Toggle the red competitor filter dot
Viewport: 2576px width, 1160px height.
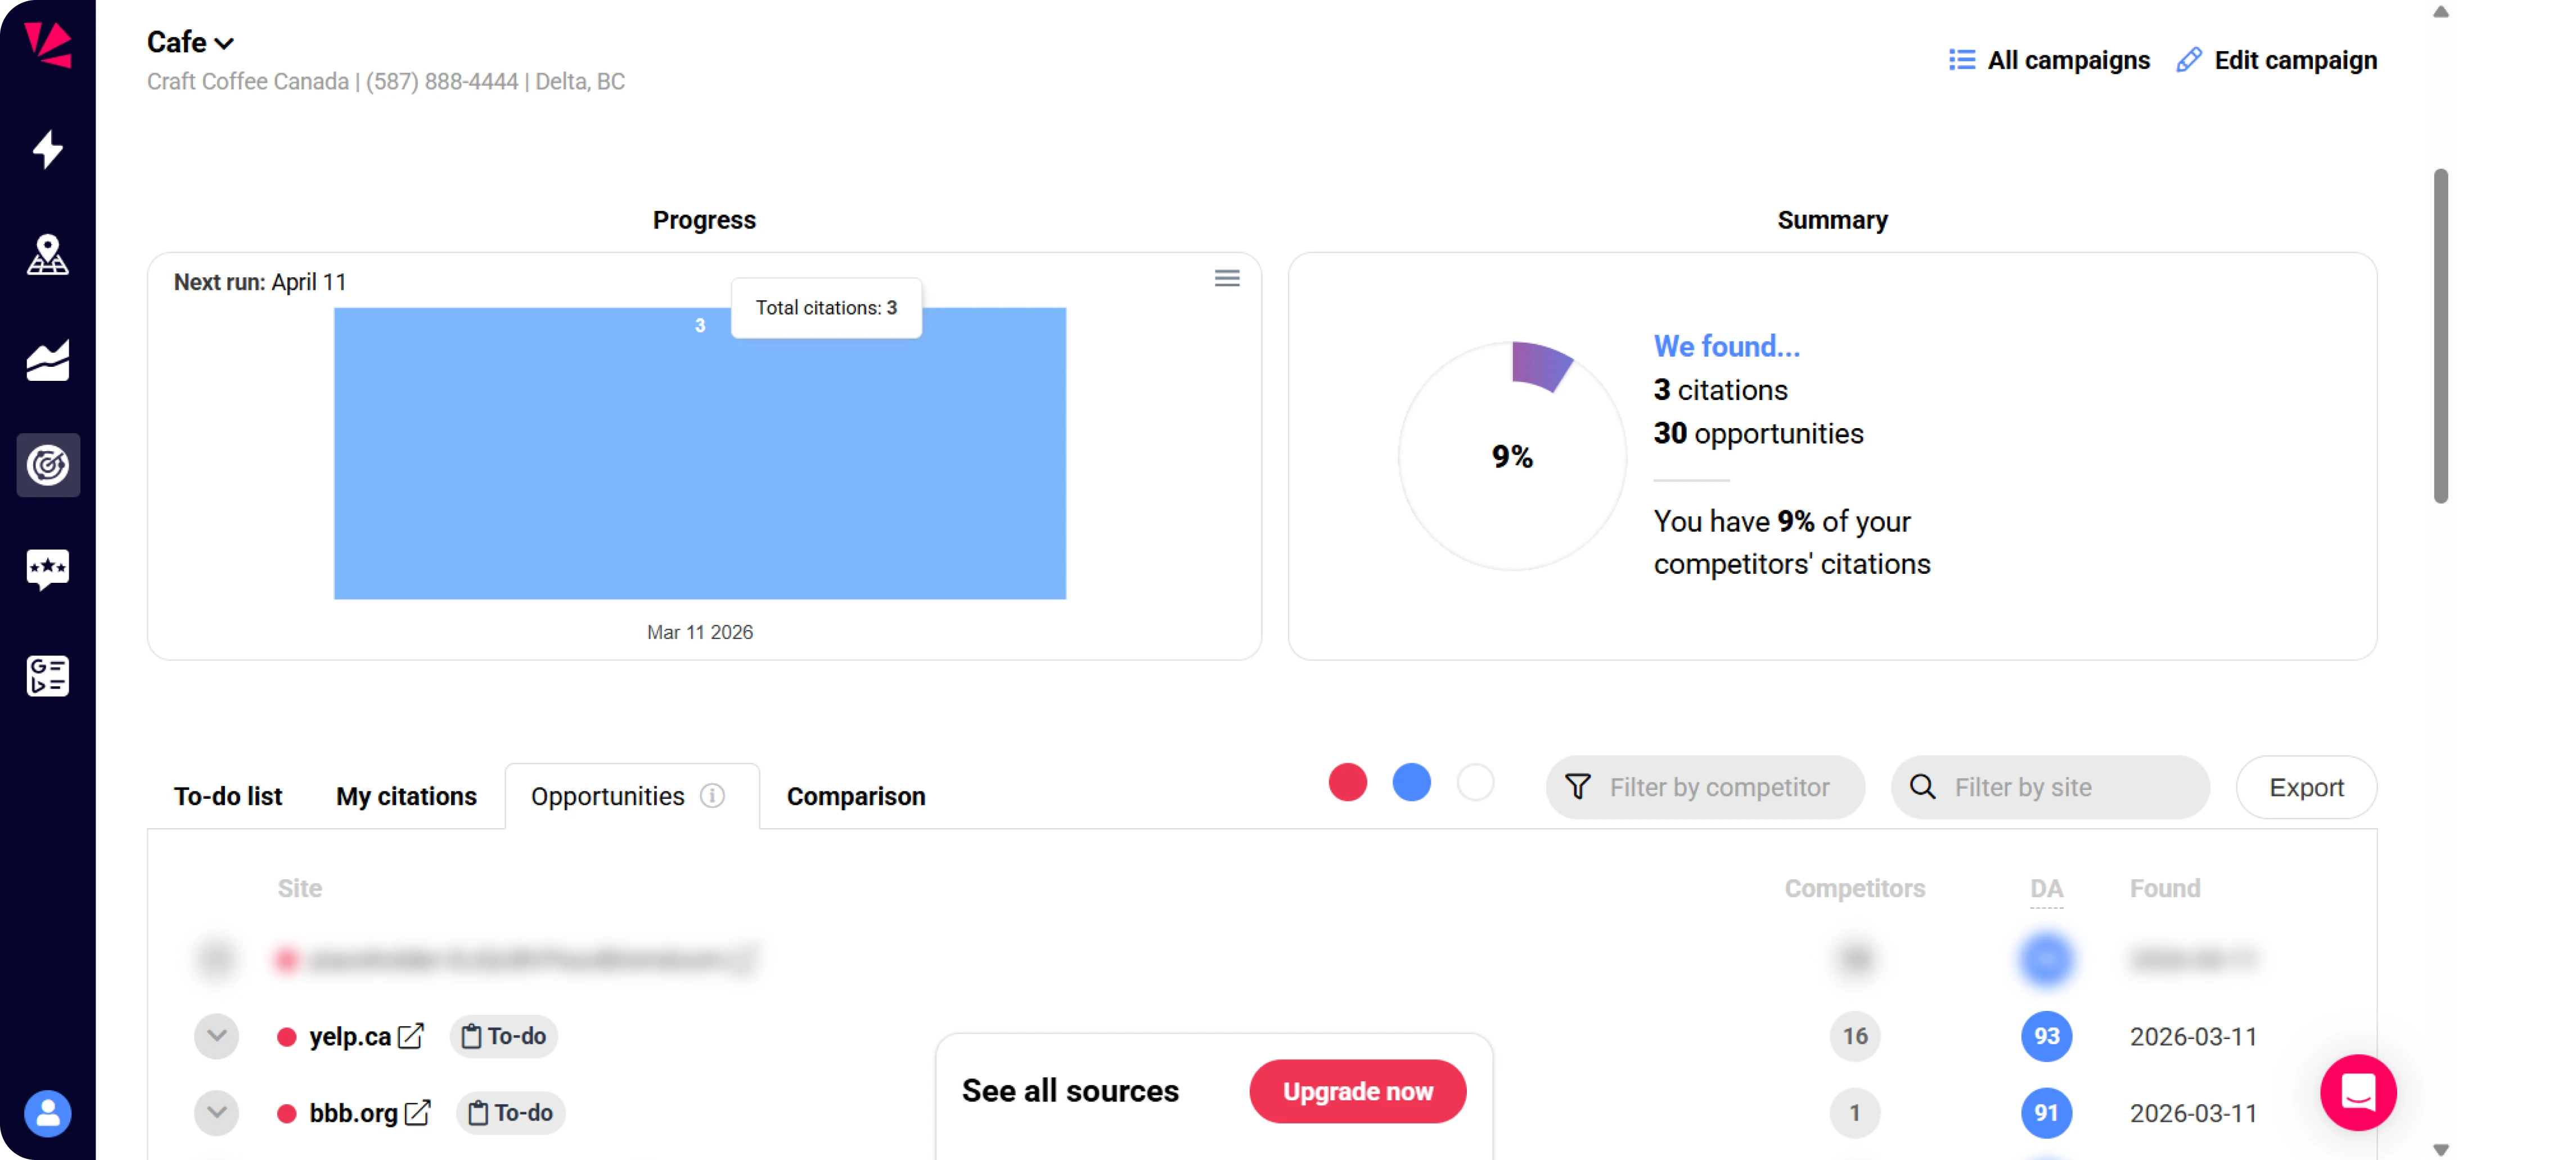(x=1347, y=783)
